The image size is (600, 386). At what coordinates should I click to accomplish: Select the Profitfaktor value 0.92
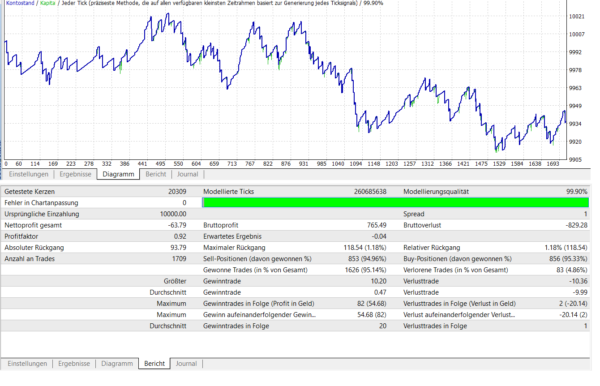(x=180, y=236)
